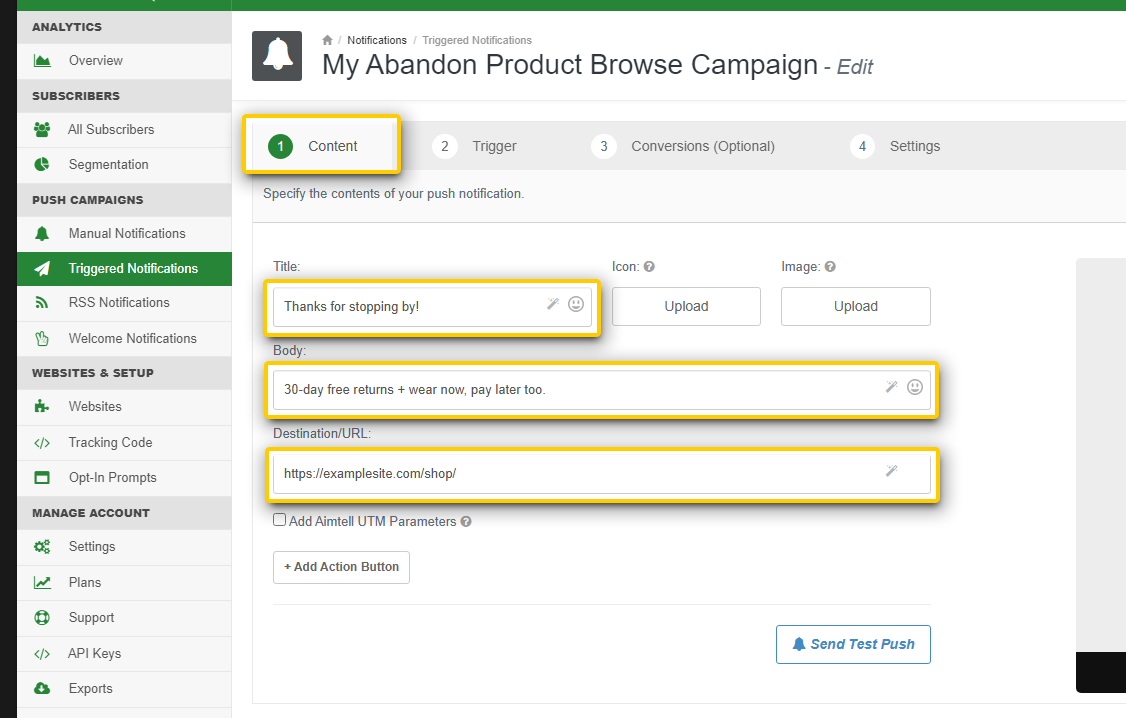Open RSS Notifications from the sidebar
The height and width of the screenshot is (718, 1126).
coord(118,302)
